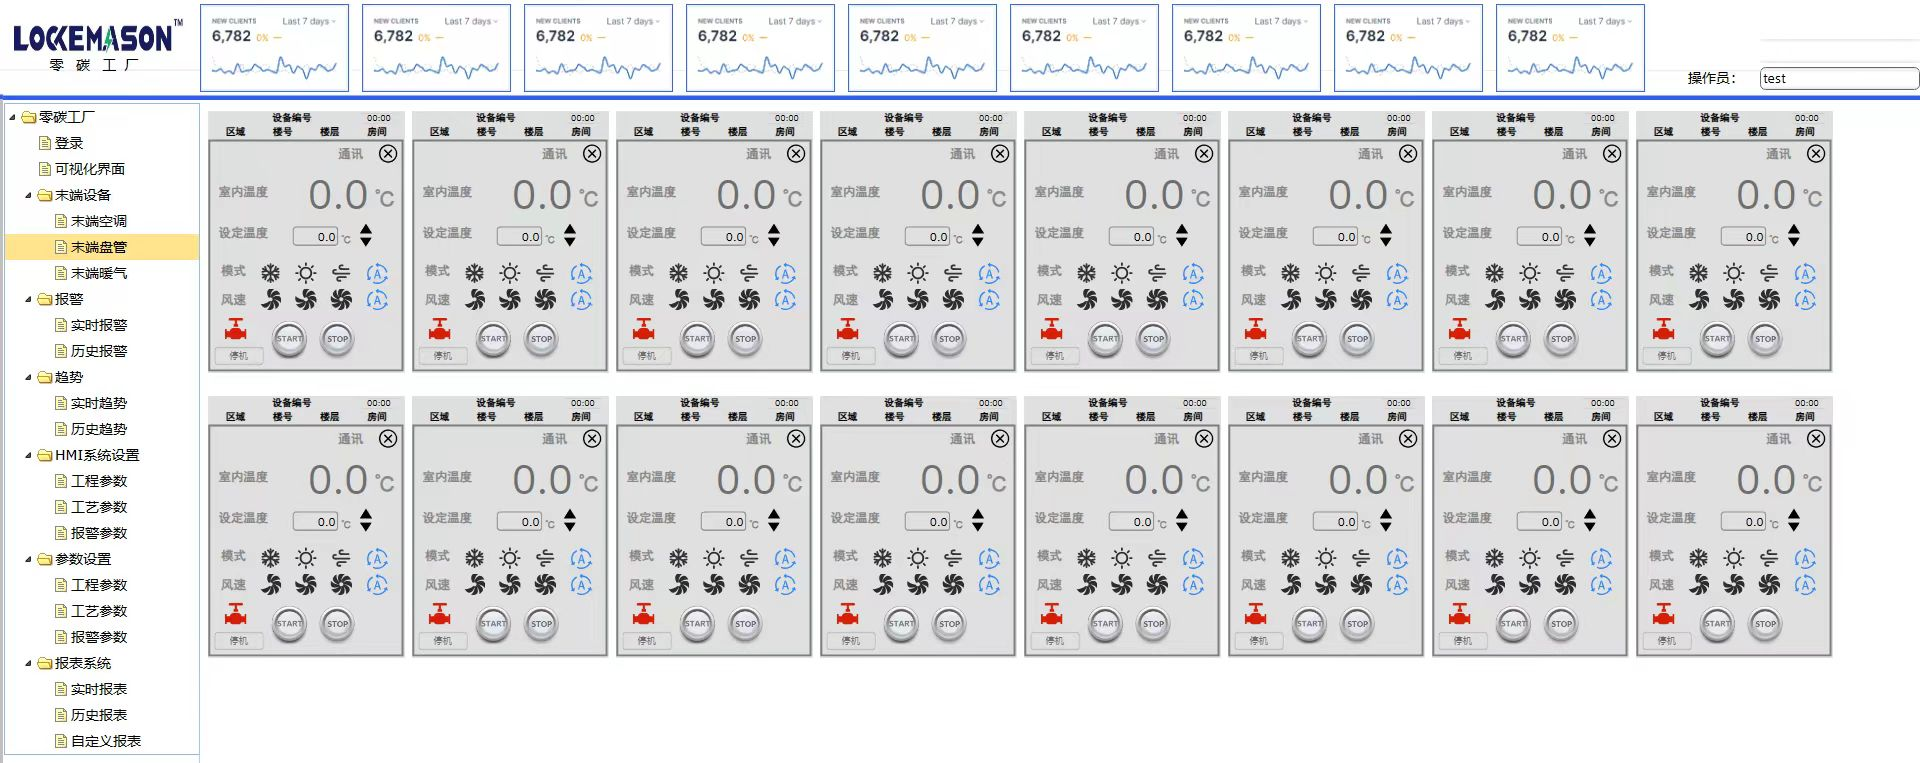This screenshot has width=1920, height=763.
Task: Collapse the 报警 tree group arrow
Action: coord(29,299)
